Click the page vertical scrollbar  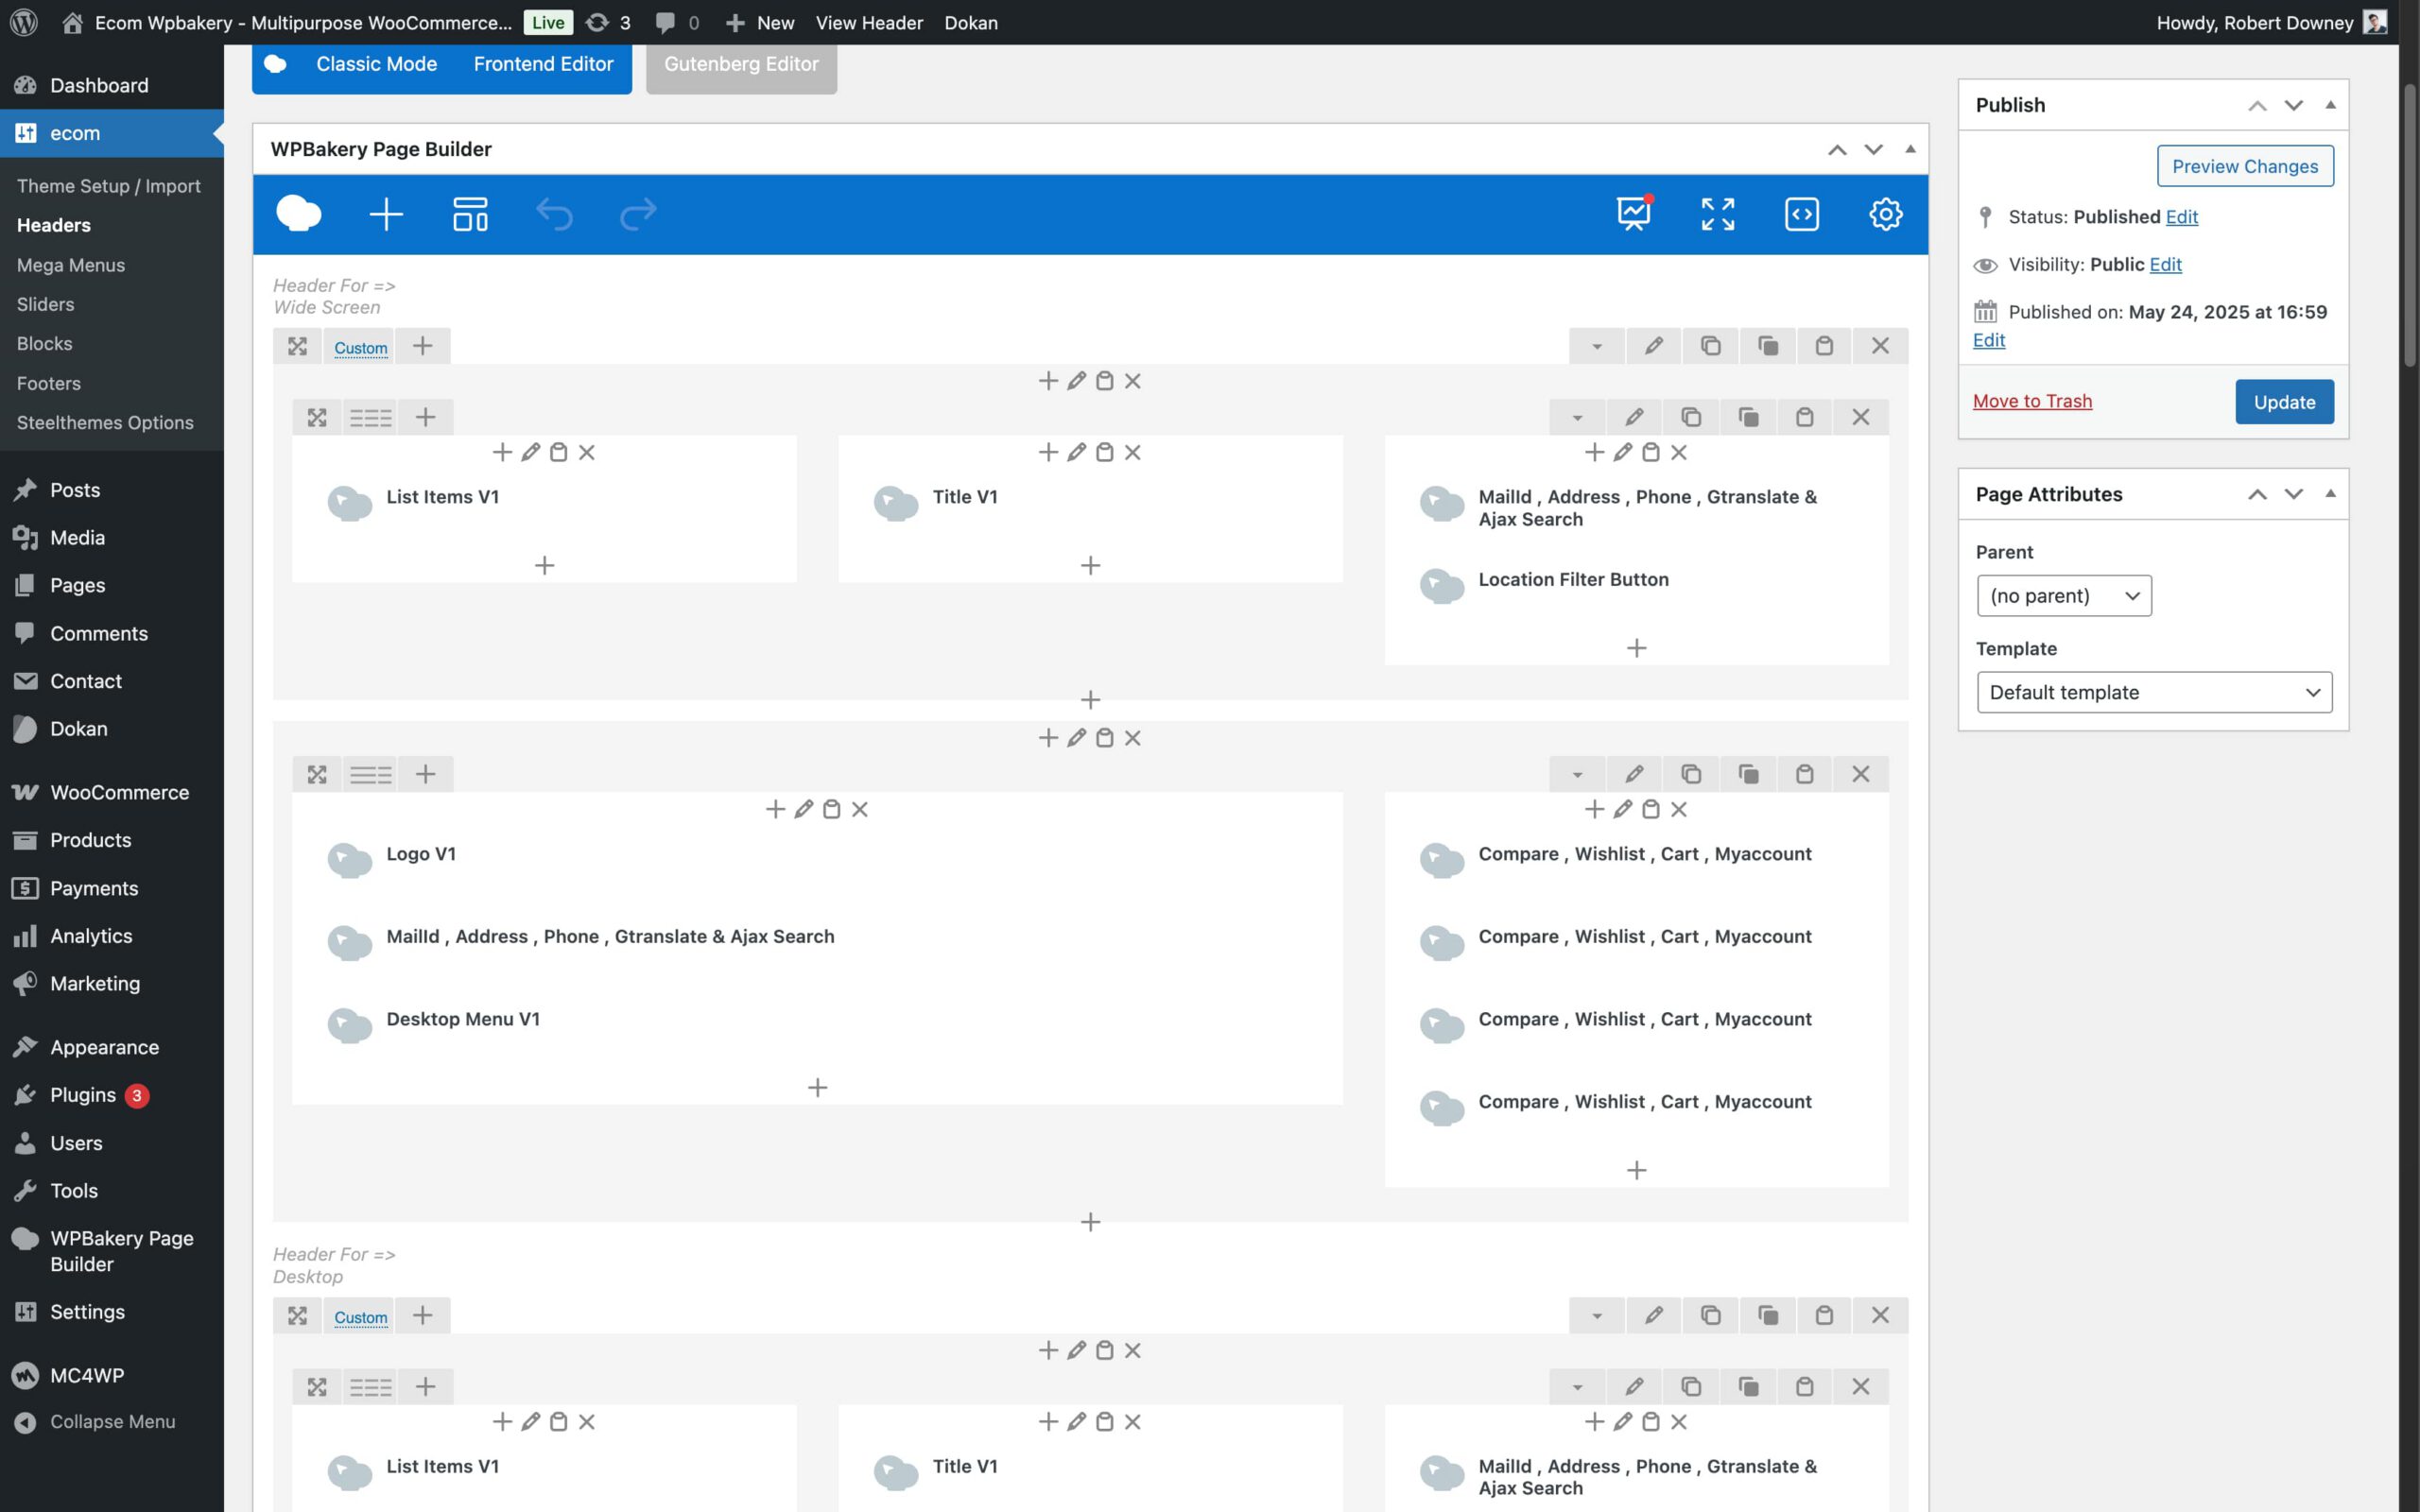click(2410, 225)
